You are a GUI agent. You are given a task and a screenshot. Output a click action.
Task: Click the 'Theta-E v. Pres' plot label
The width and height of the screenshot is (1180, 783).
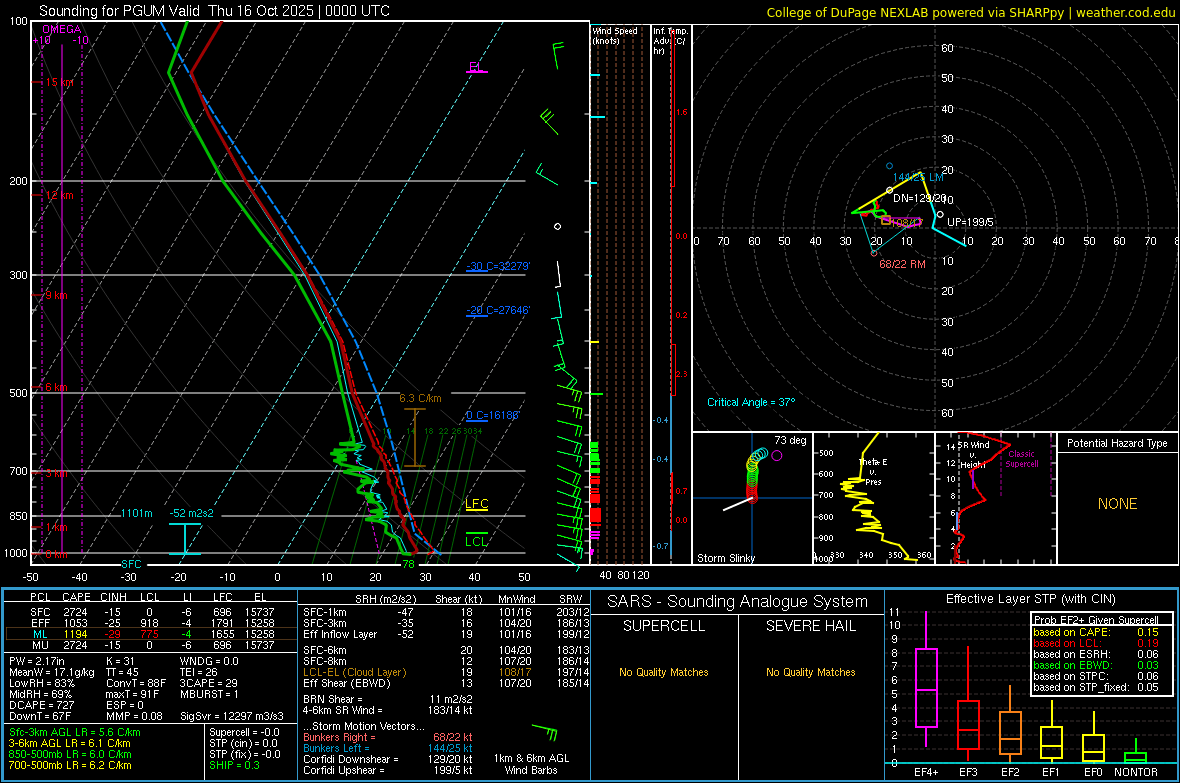(873, 471)
